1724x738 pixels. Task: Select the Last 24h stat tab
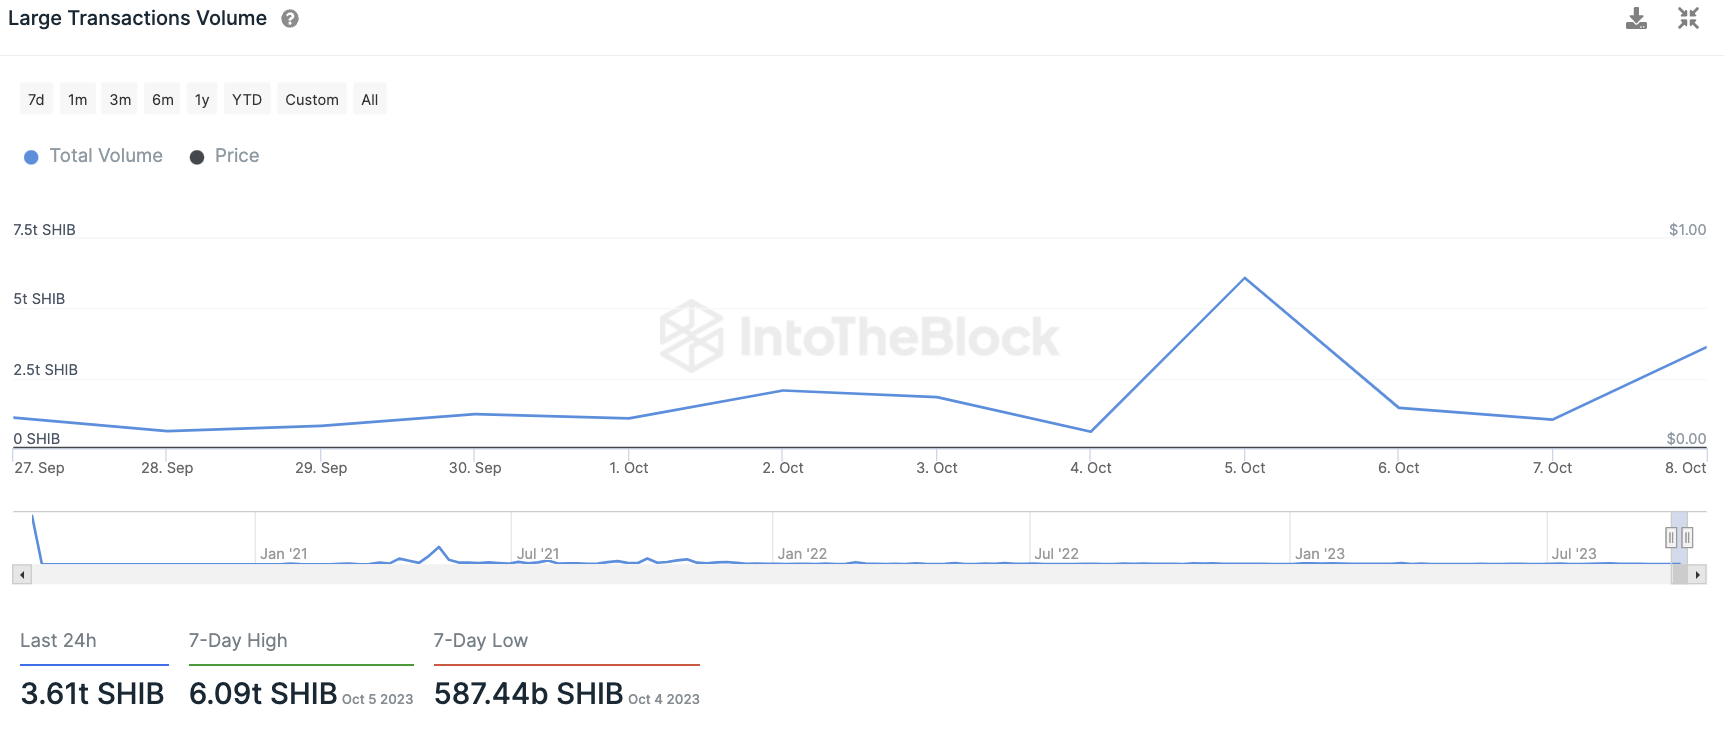tap(59, 641)
